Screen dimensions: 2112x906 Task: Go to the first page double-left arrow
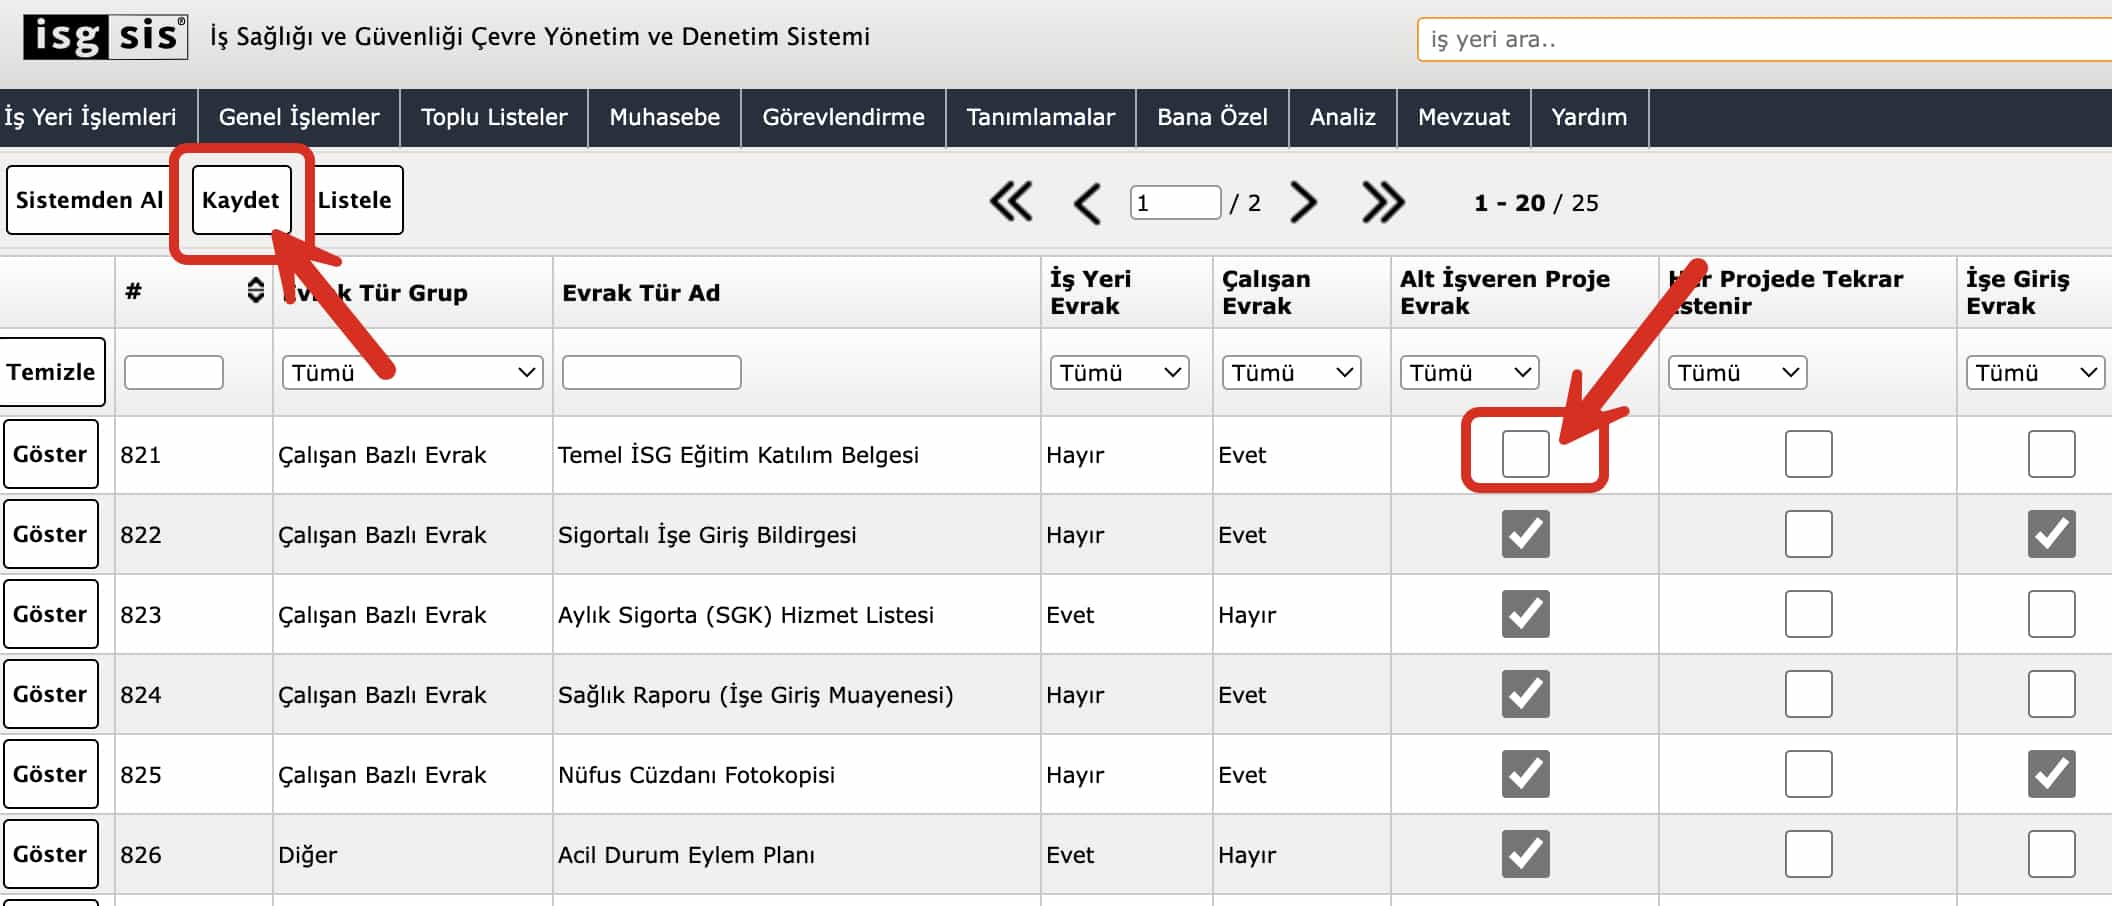[x=1011, y=202]
